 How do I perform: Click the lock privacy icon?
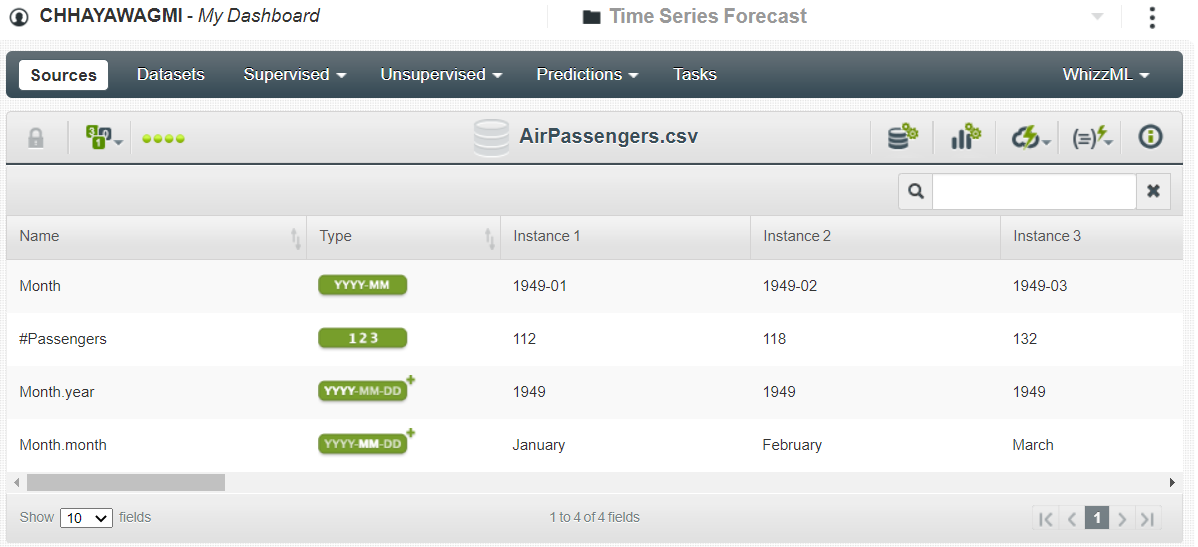(36, 138)
